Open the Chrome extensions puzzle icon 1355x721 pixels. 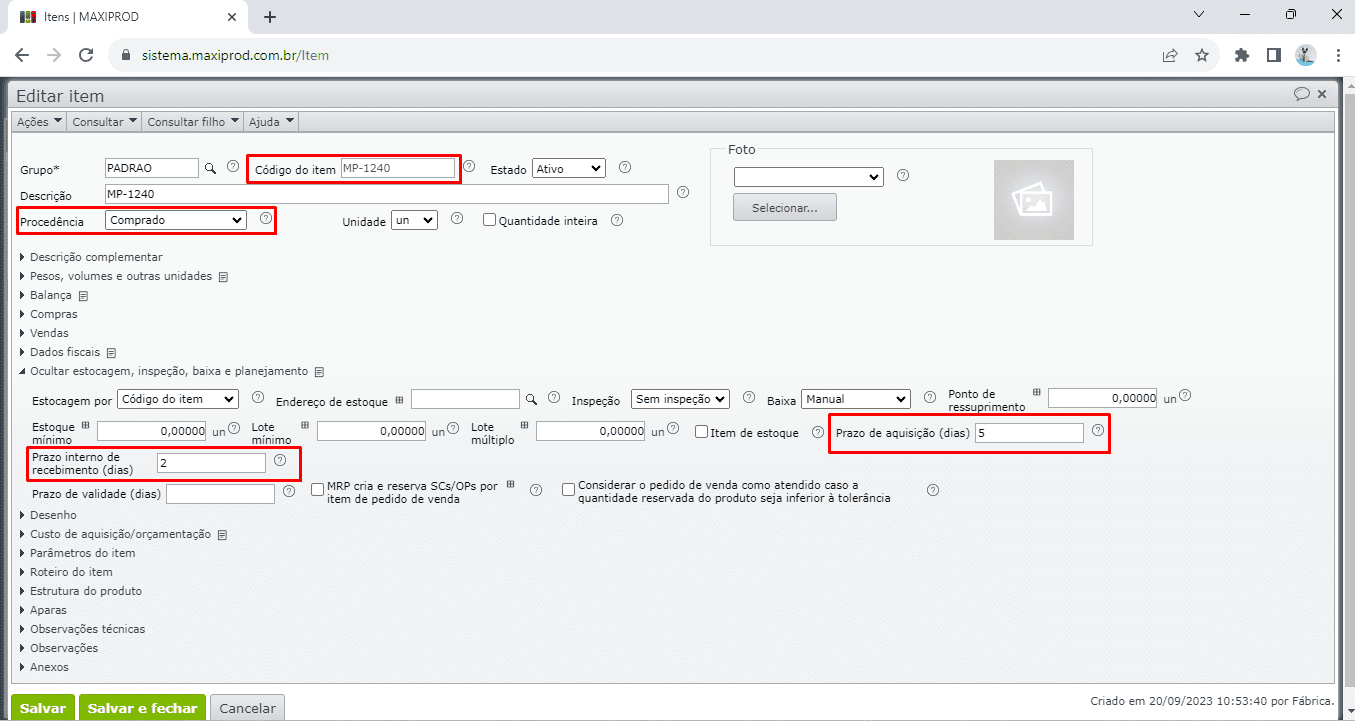[1242, 56]
